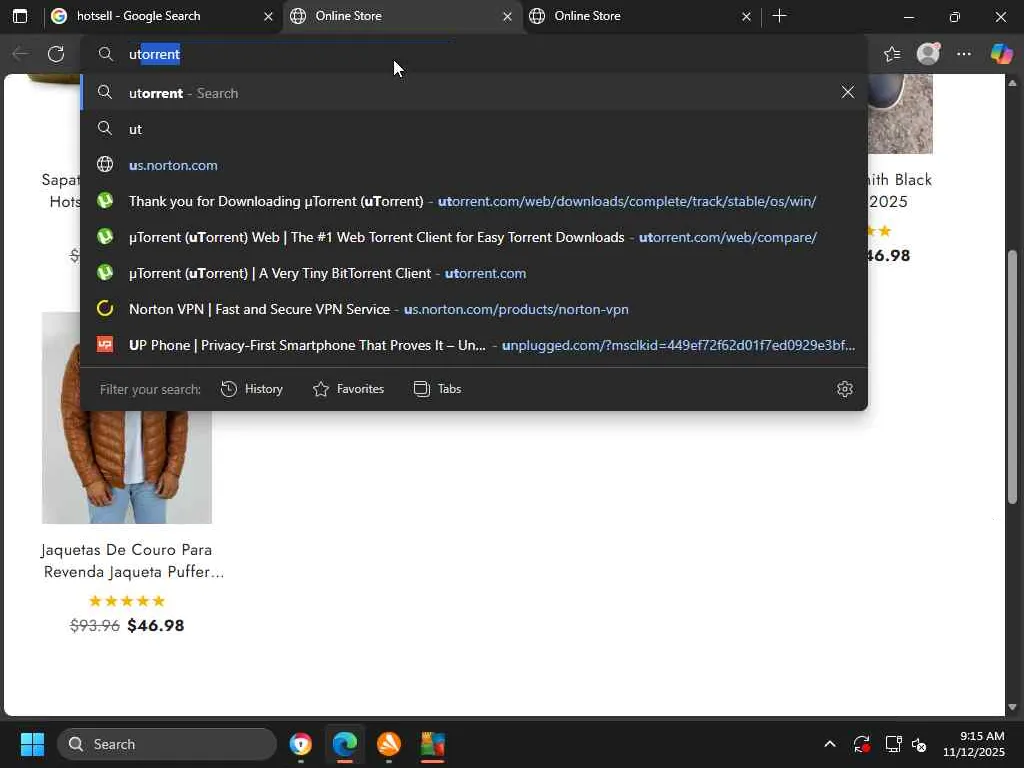Click the scrollbar up arrow
Viewport: 1024px width, 768px height.
tap(1012, 83)
